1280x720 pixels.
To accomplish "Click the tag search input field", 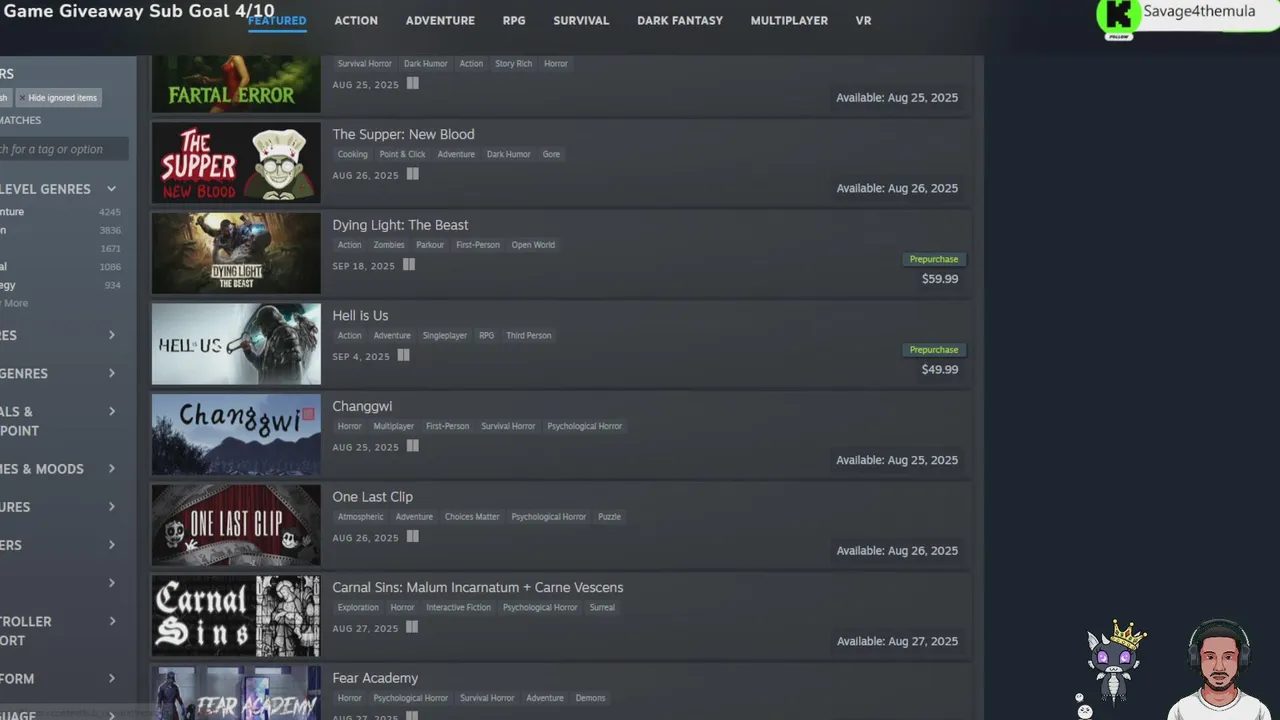I will 64,149.
